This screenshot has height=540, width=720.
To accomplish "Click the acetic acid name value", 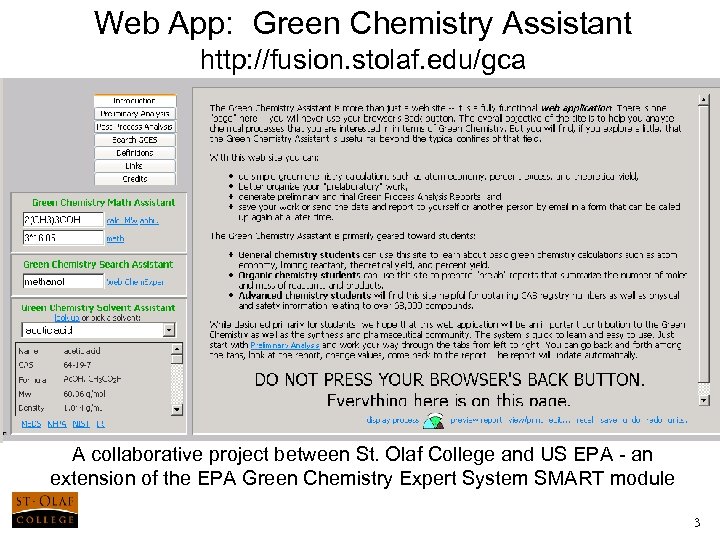I will 82,350.
